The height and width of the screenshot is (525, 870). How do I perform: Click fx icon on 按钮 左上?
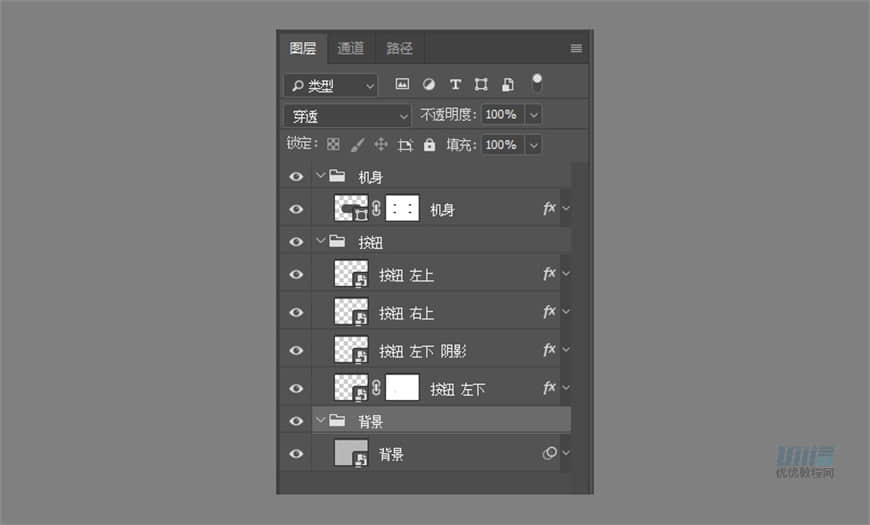(x=549, y=274)
